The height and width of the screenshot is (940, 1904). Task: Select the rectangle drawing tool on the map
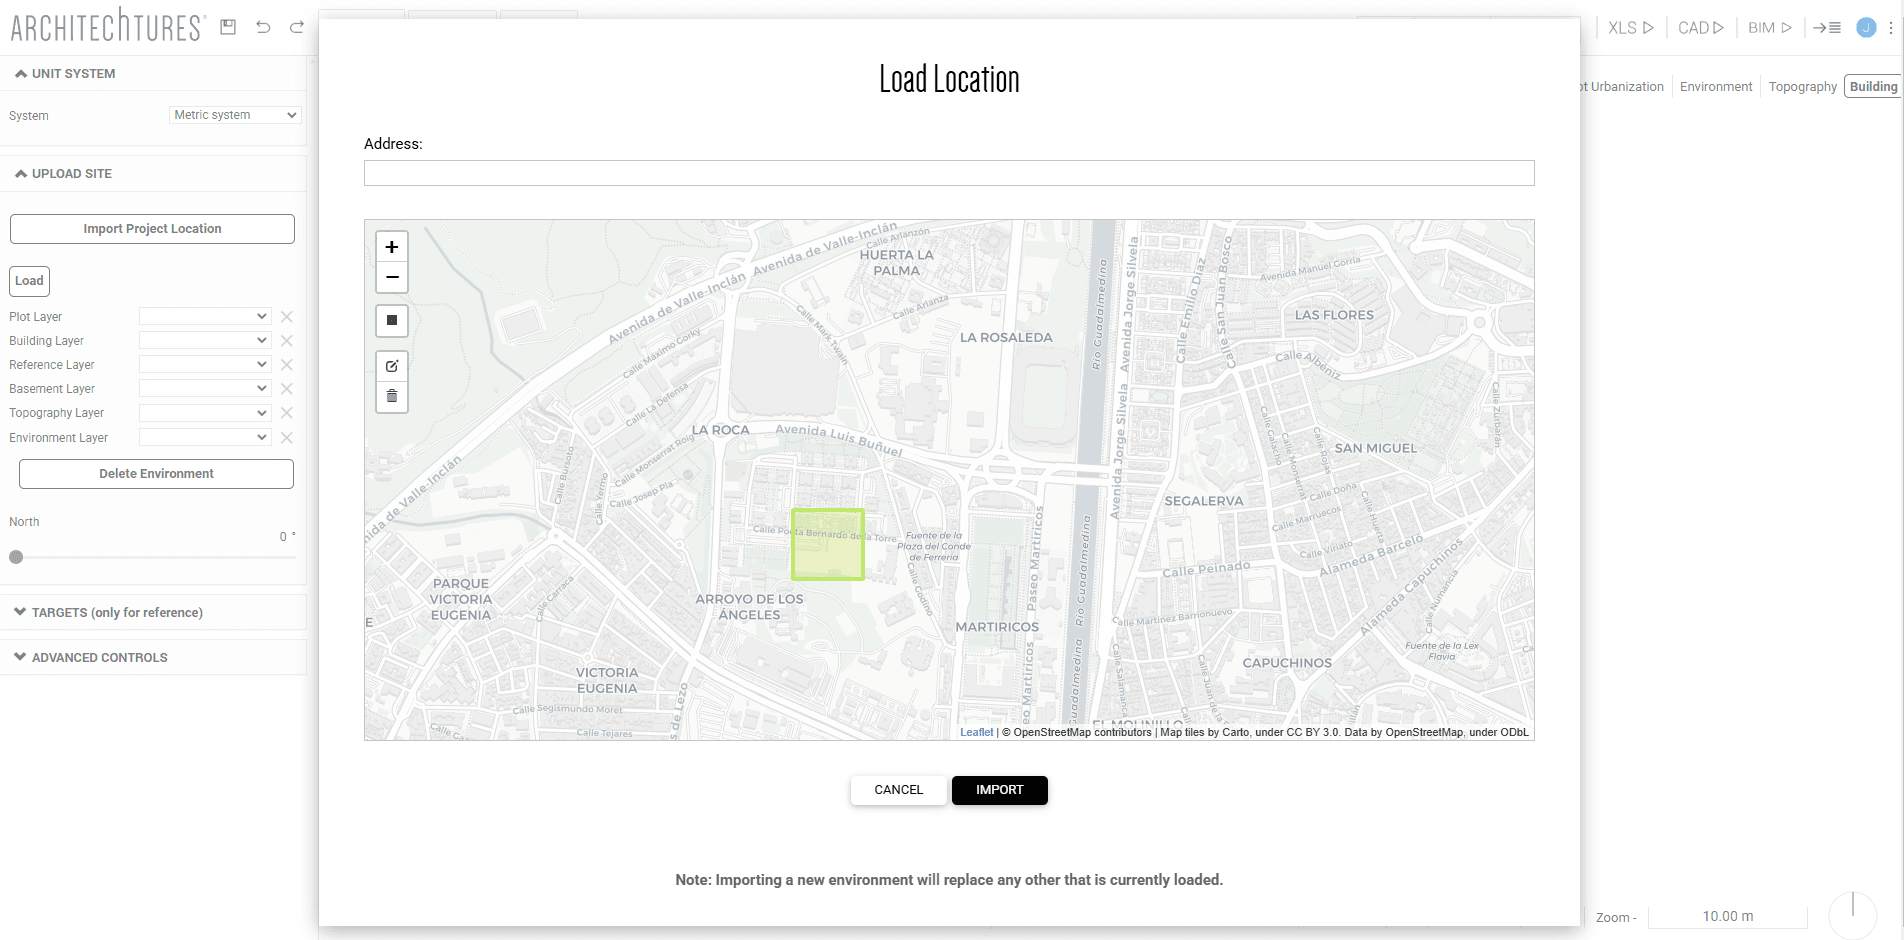click(x=391, y=320)
